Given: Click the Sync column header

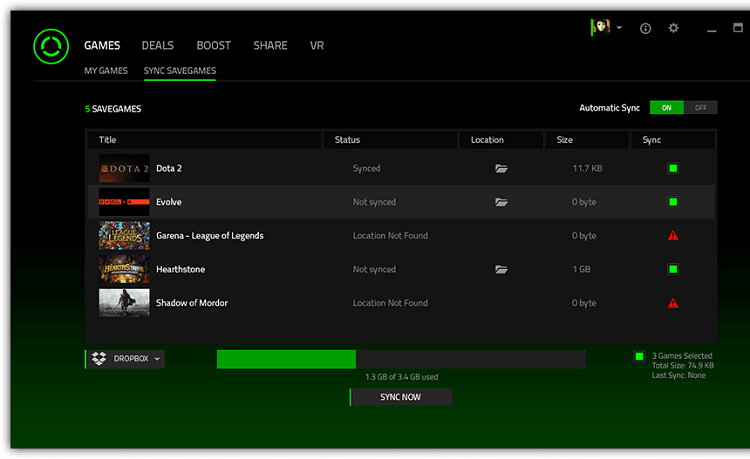Looking at the screenshot, I should coord(673,140).
